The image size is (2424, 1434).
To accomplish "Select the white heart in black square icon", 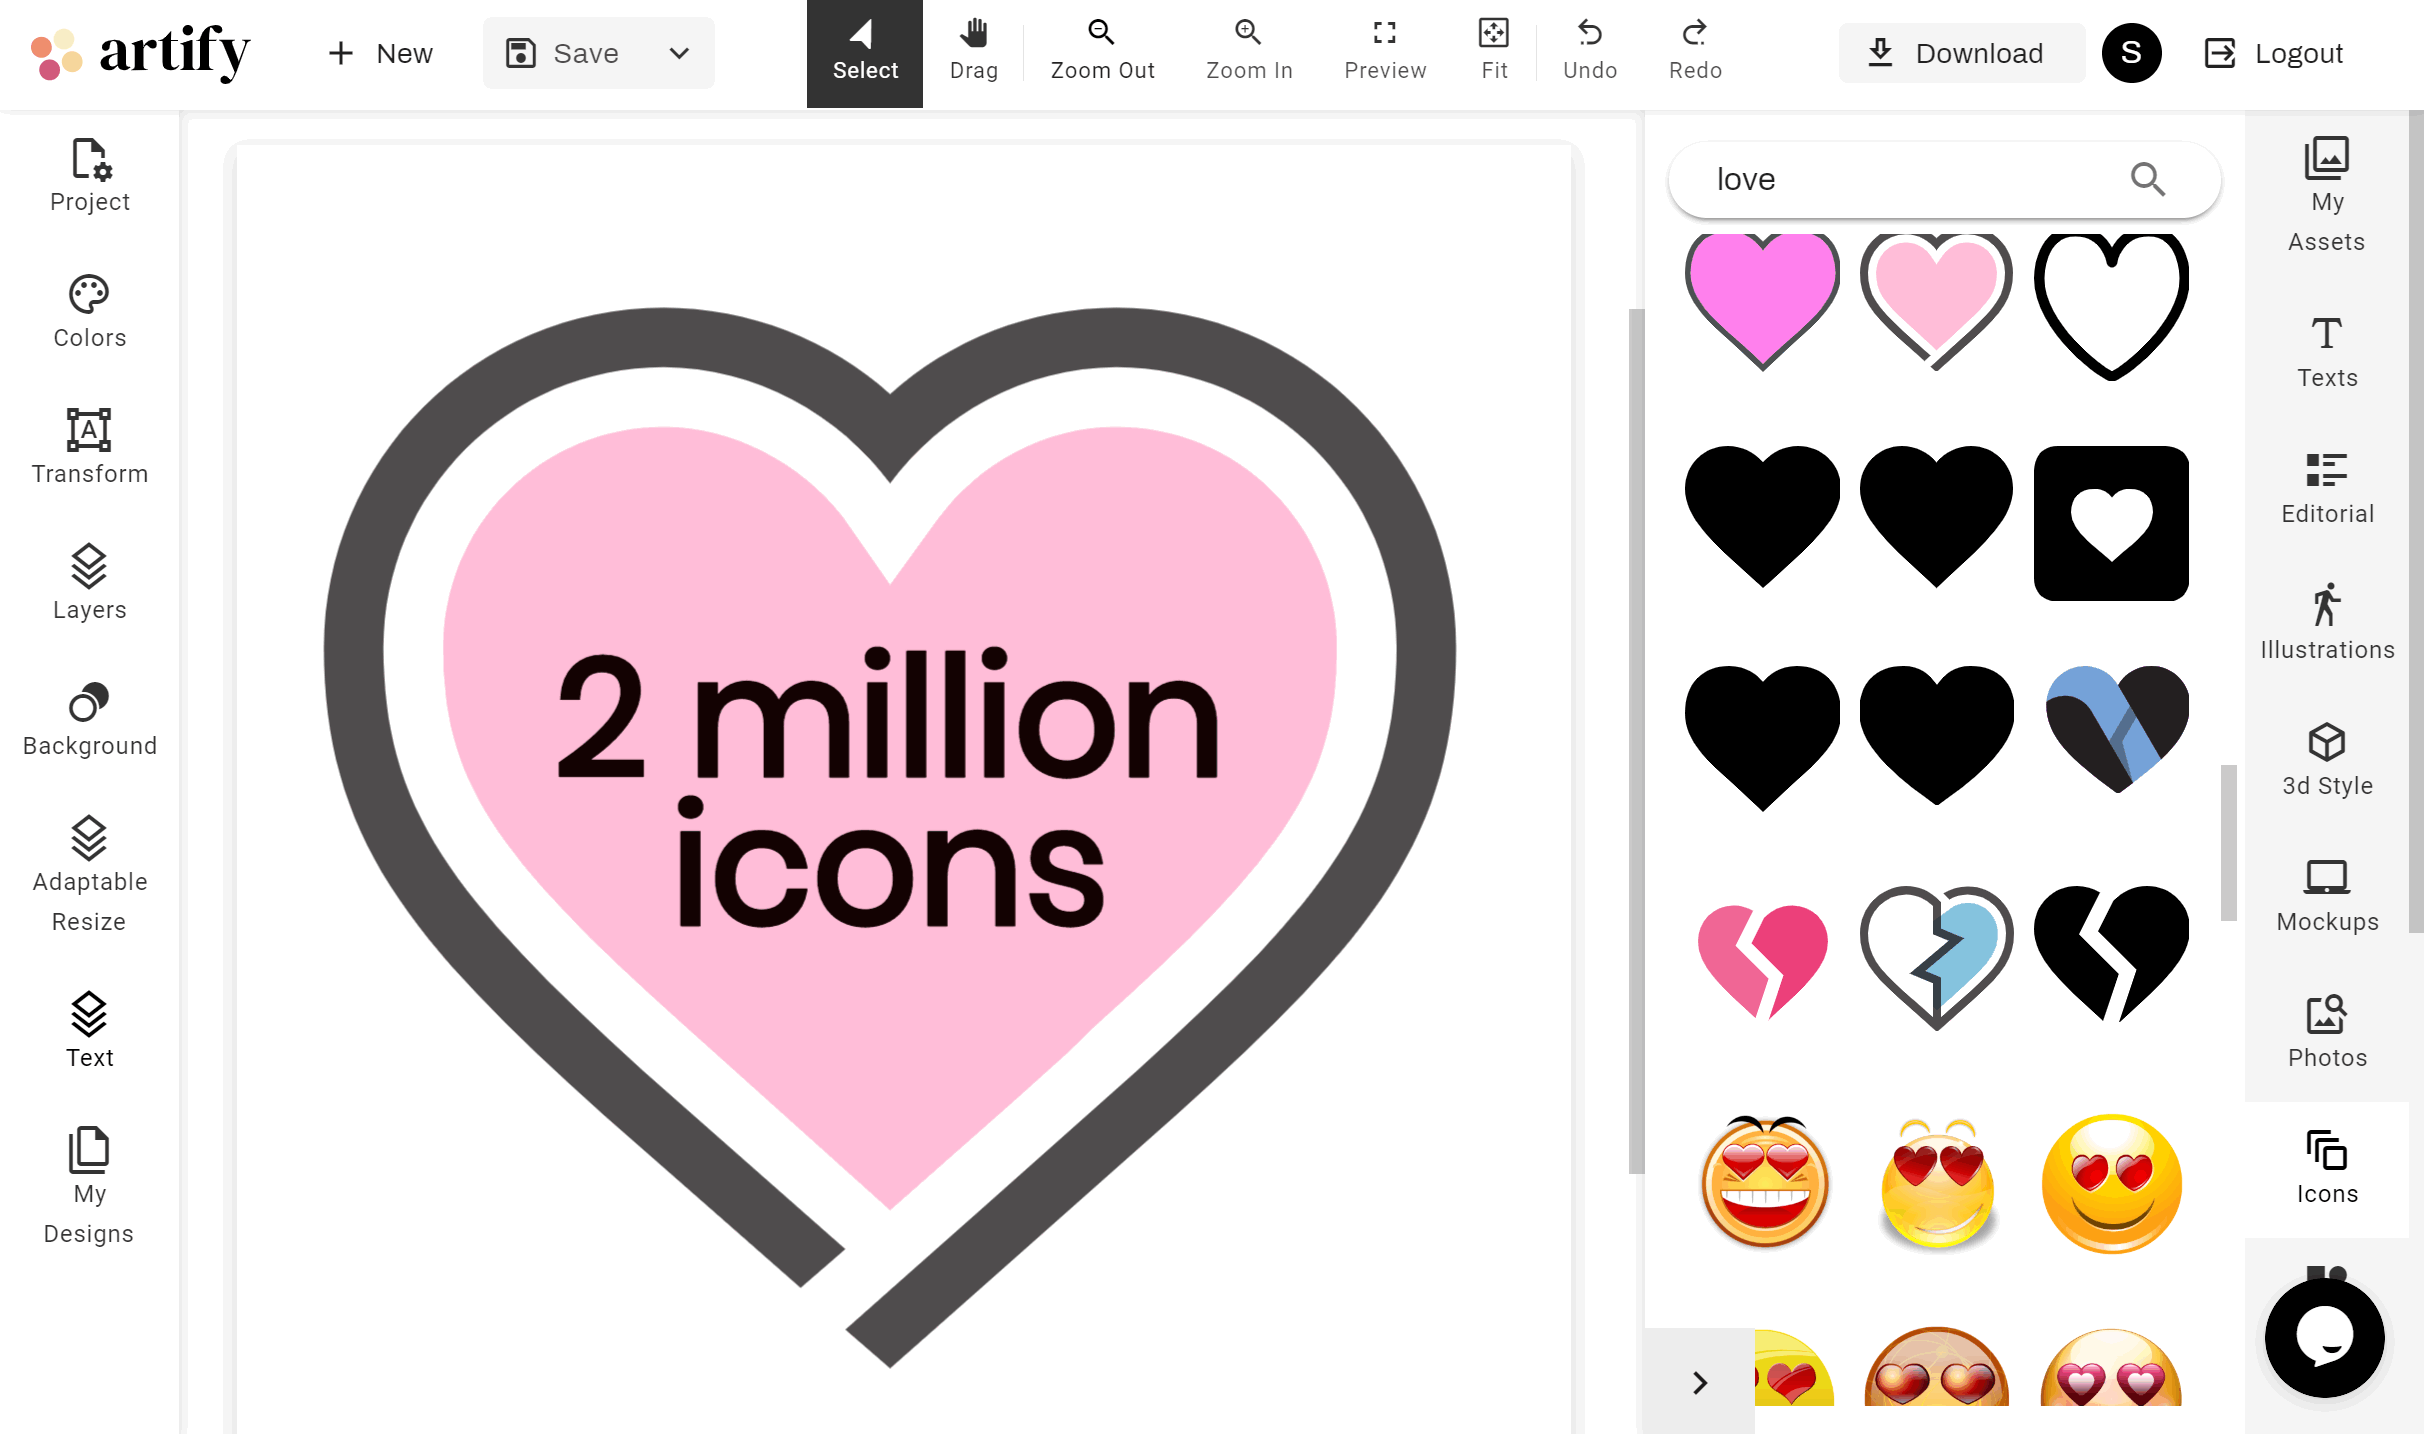I will (x=2111, y=523).
